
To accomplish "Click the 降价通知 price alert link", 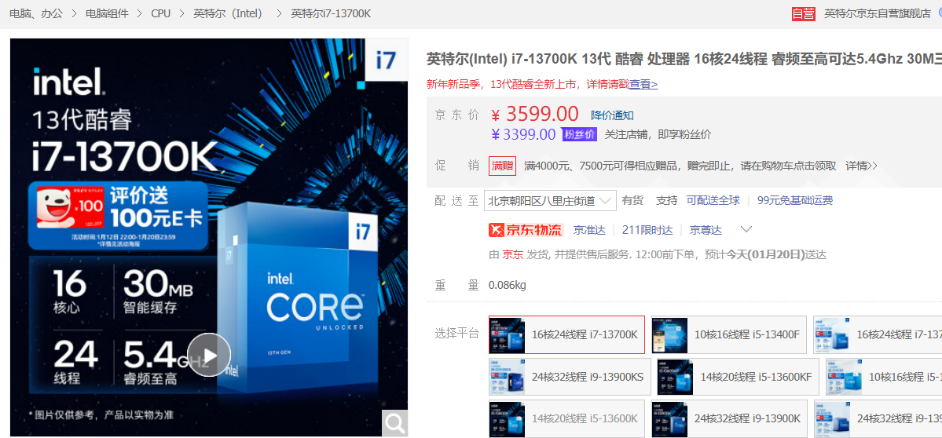I will [612, 115].
